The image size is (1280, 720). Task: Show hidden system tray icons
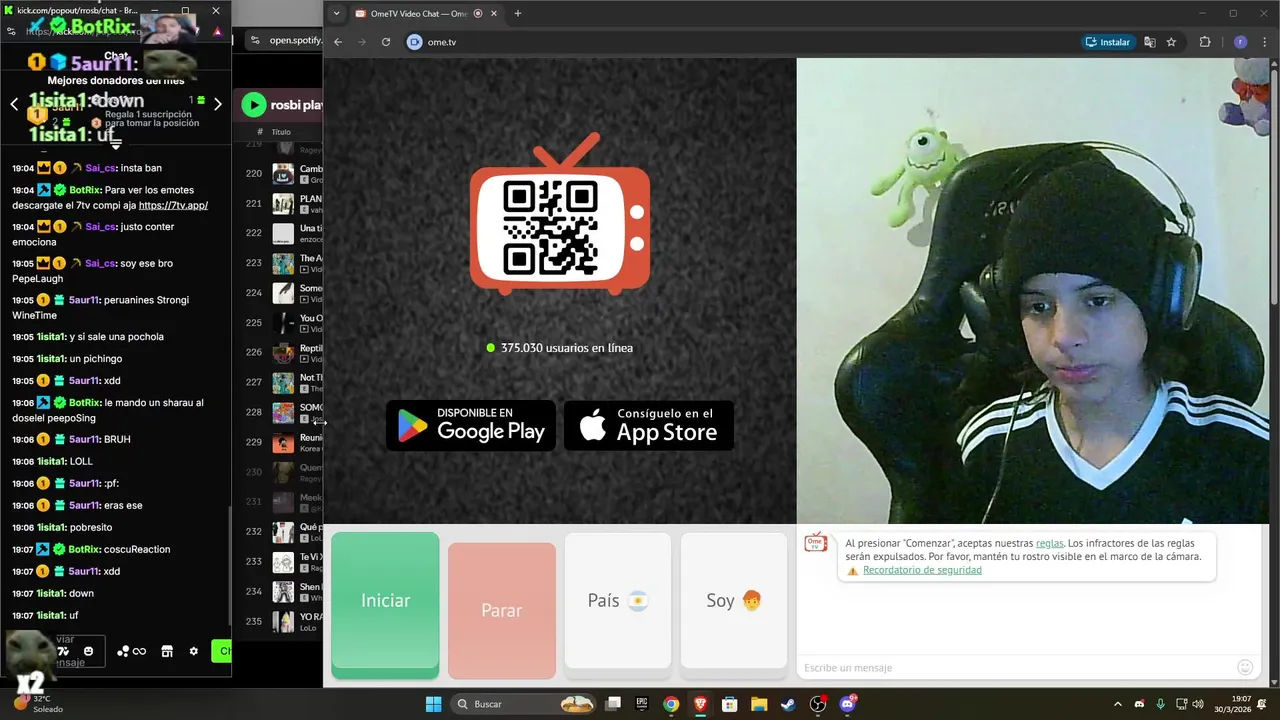1118,704
